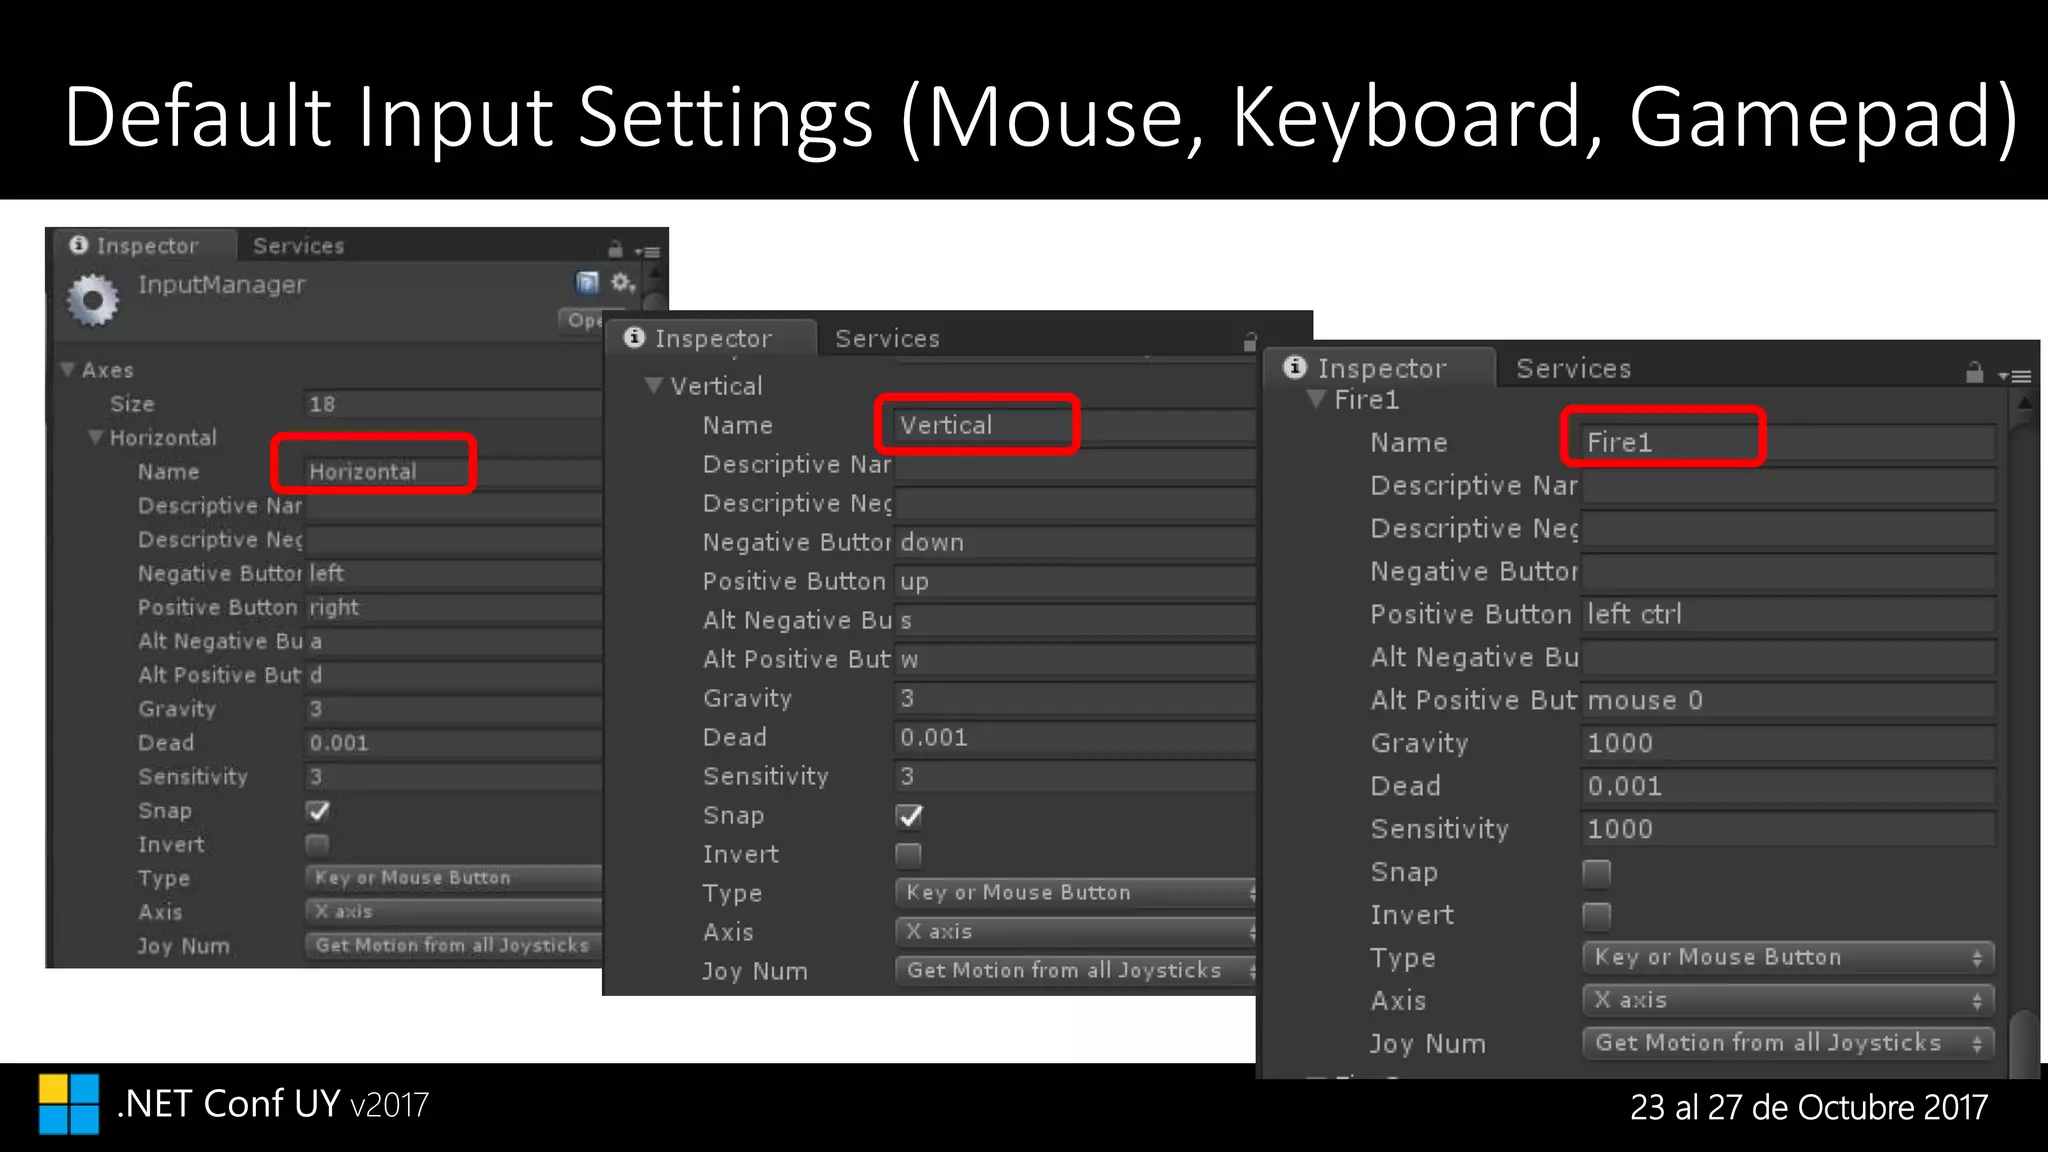Disable Snap checkbox for Vertical axis
Image resolution: width=2048 pixels, height=1152 pixels.
tap(909, 816)
